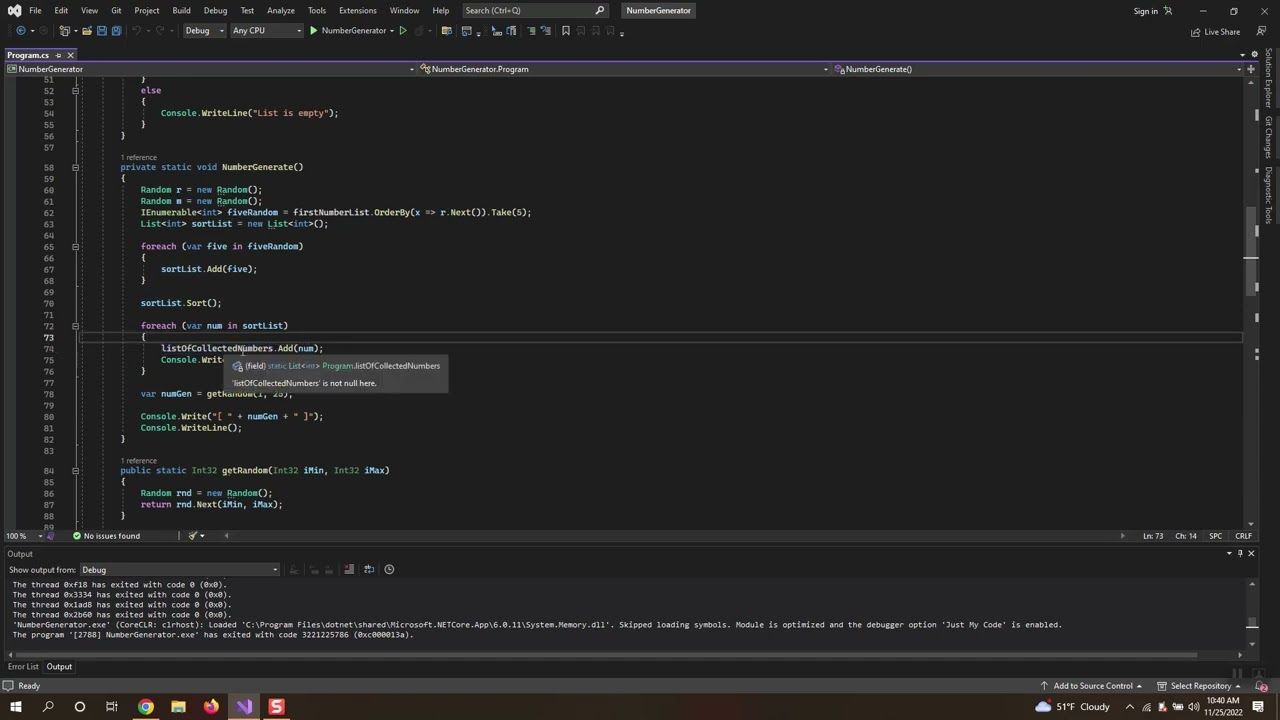Open the Git Changes side tab
Viewport: 1280px width, 720px height.
[1268, 136]
